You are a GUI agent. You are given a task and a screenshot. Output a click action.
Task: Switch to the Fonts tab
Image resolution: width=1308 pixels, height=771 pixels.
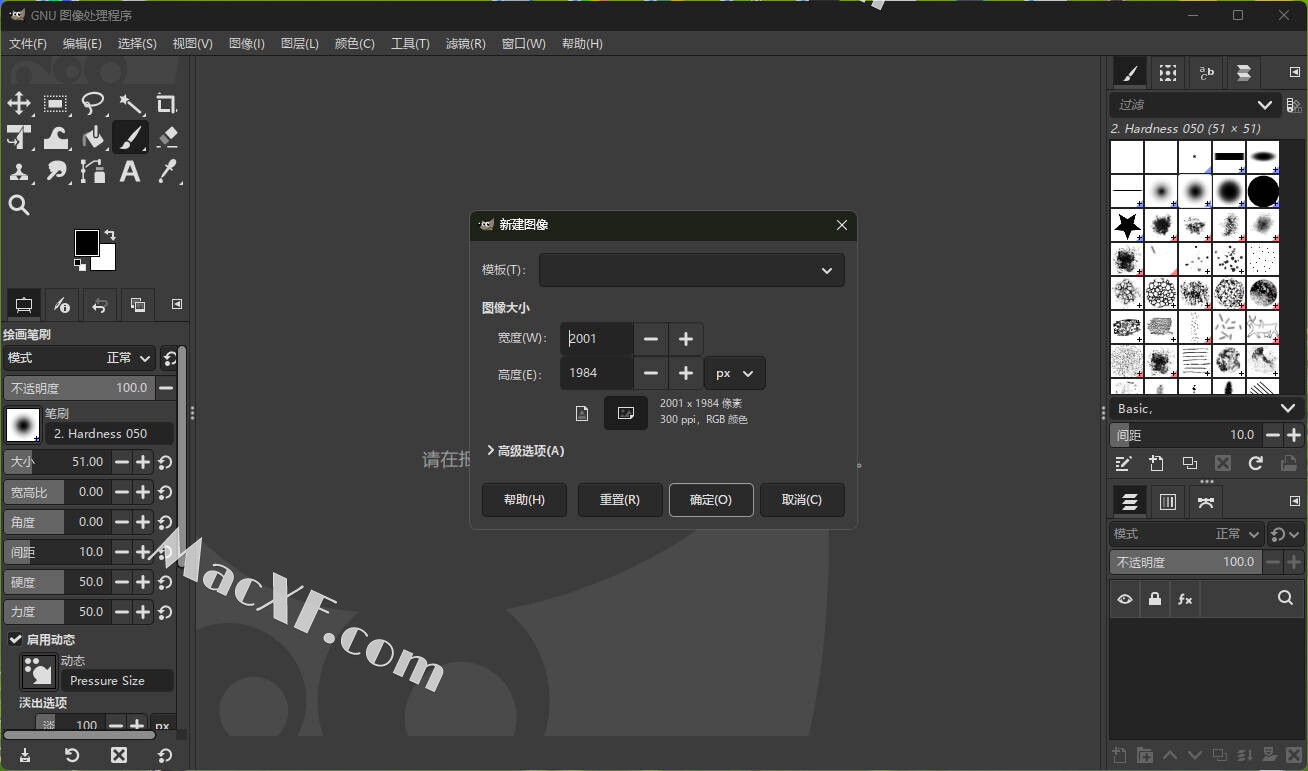[x=1206, y=73]
